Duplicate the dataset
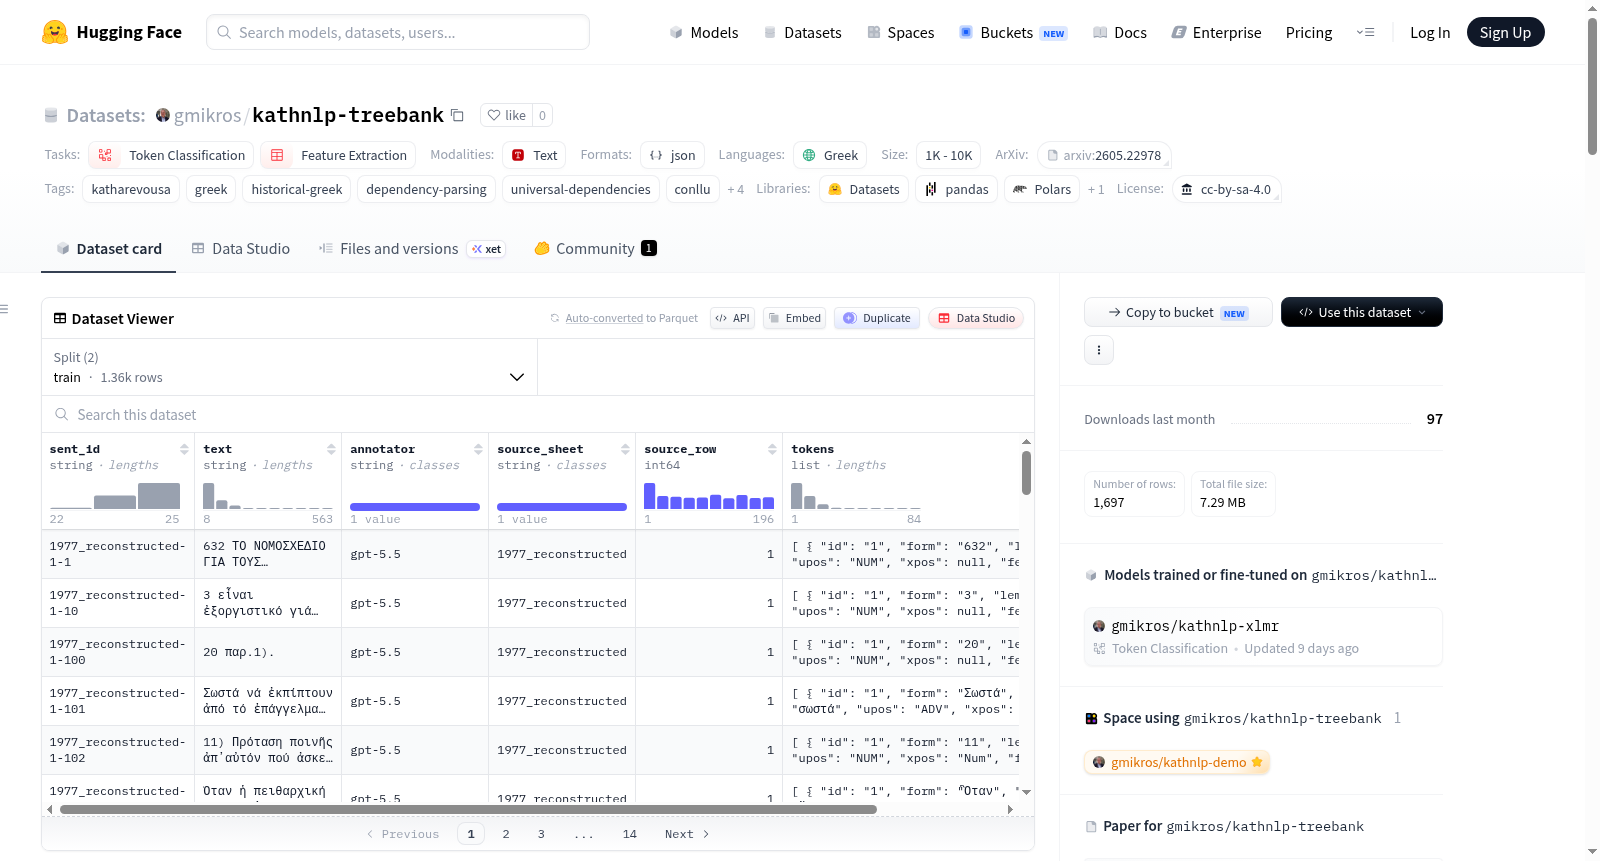 click(x=876, y=318)
